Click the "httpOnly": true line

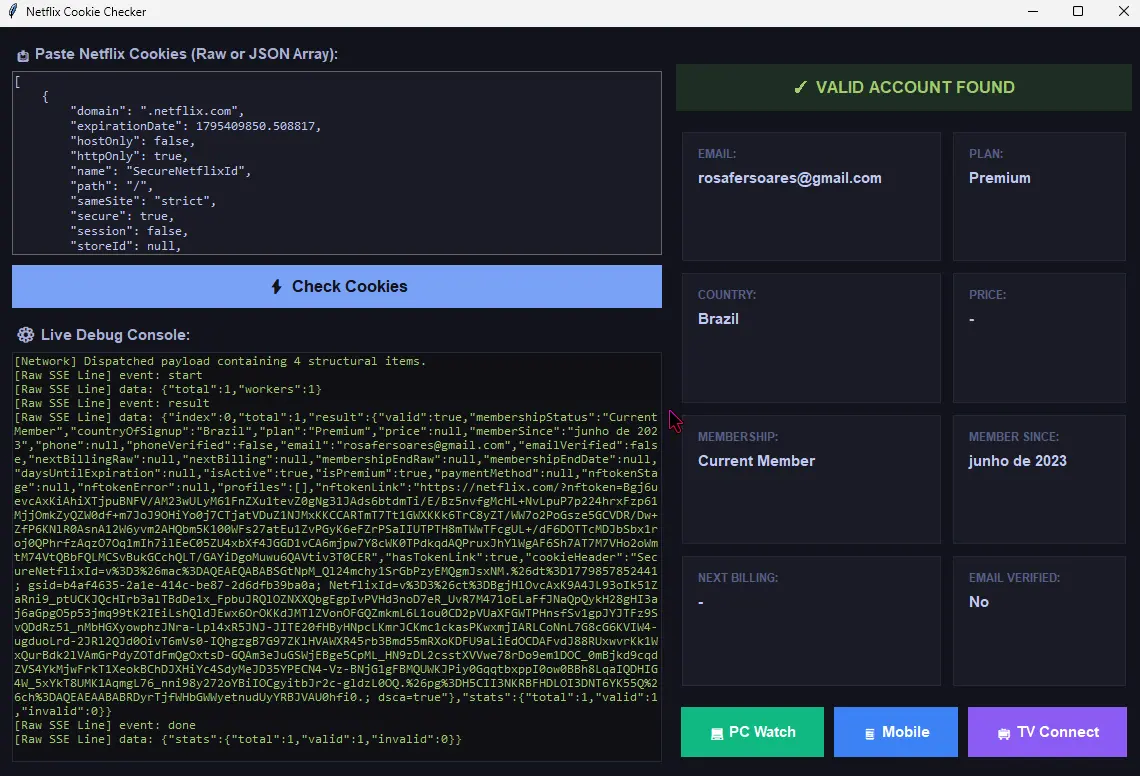click(x=129, y=156)
